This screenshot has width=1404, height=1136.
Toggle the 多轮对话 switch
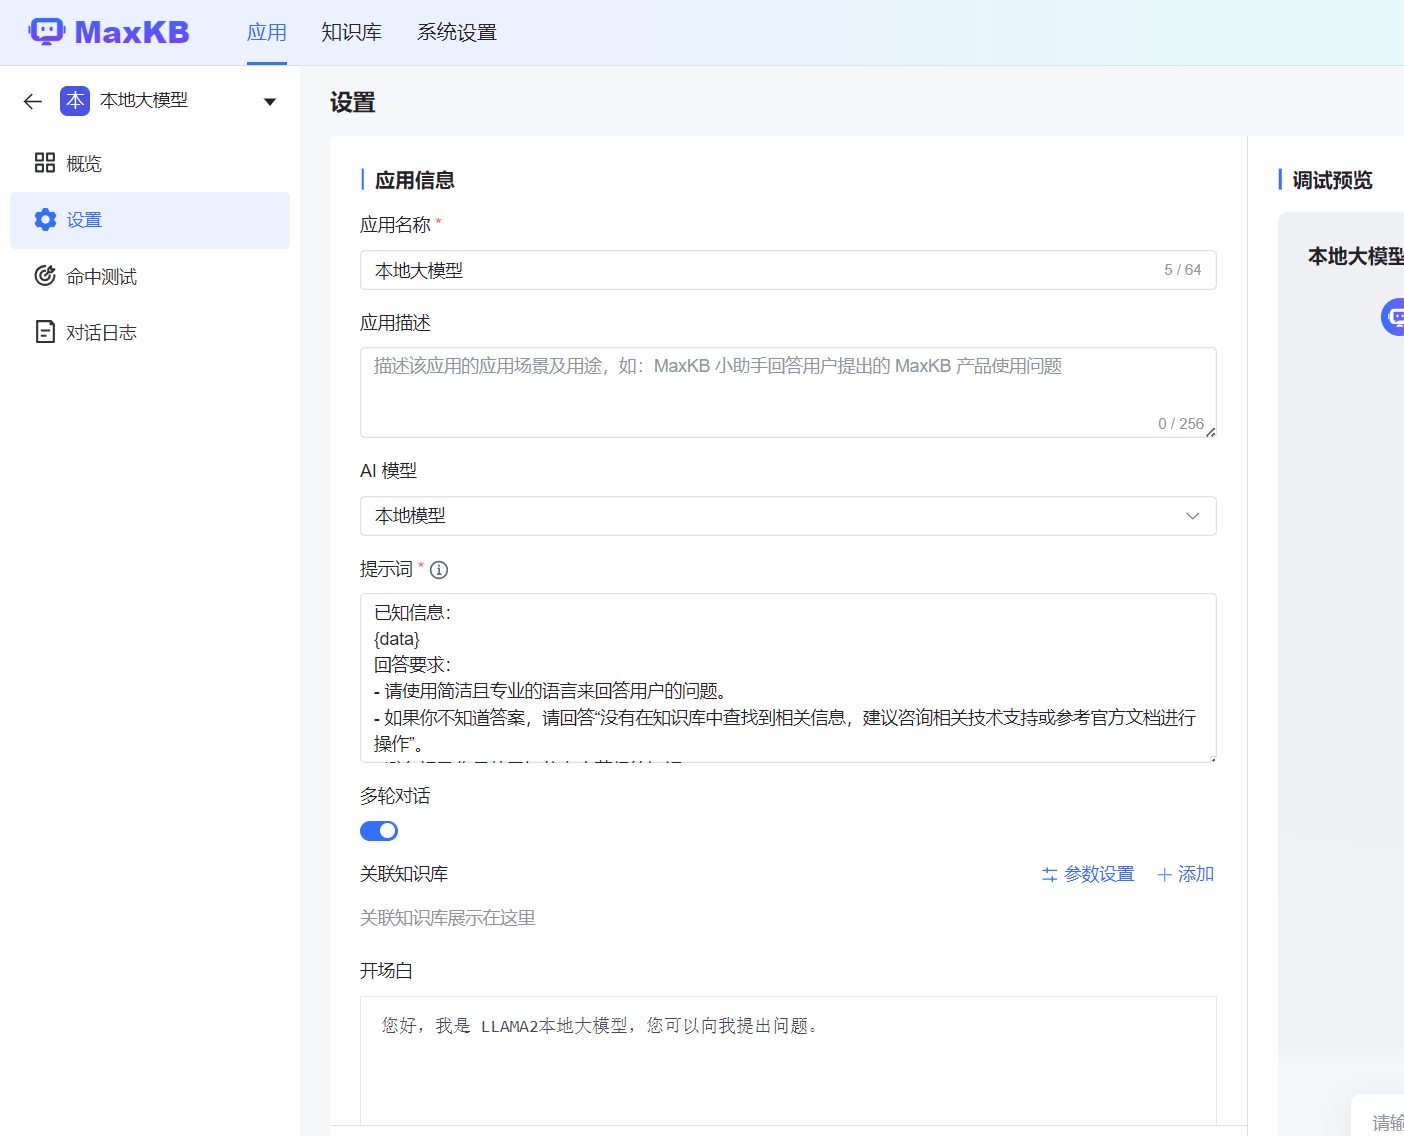click(x=379, y=831)
